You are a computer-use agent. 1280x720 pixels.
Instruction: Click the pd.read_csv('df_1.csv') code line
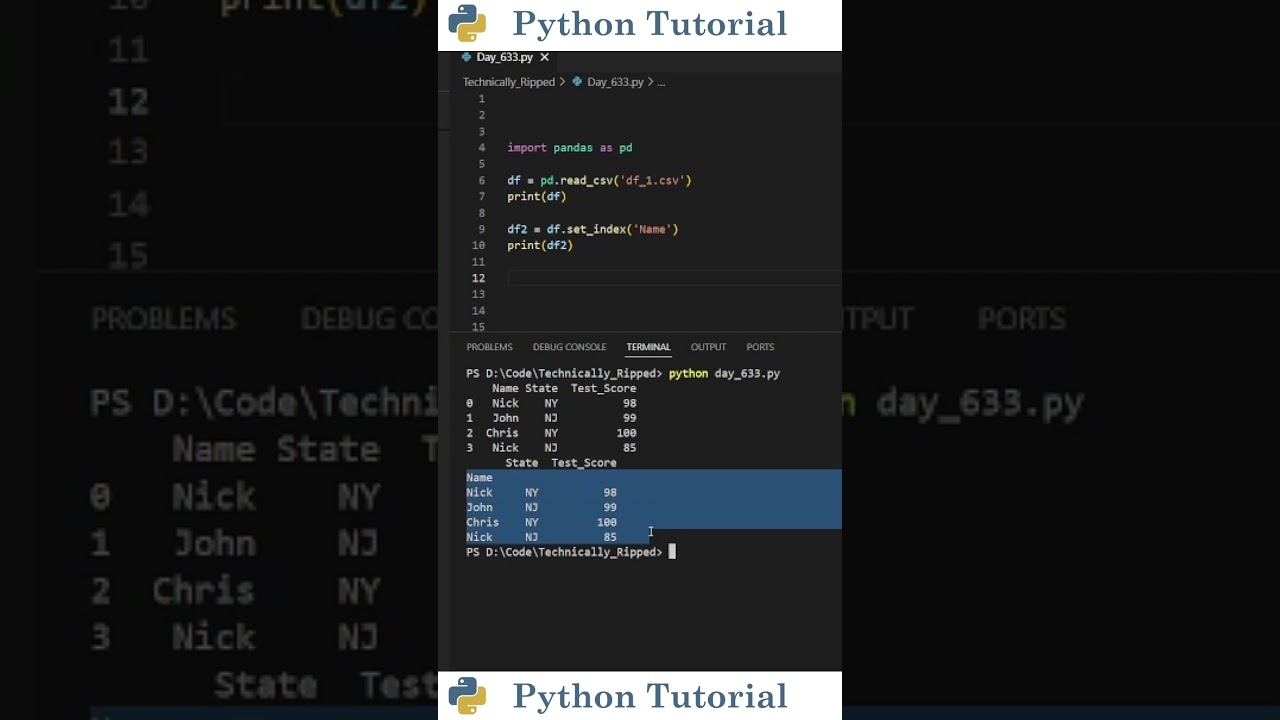tap(599, 181)
